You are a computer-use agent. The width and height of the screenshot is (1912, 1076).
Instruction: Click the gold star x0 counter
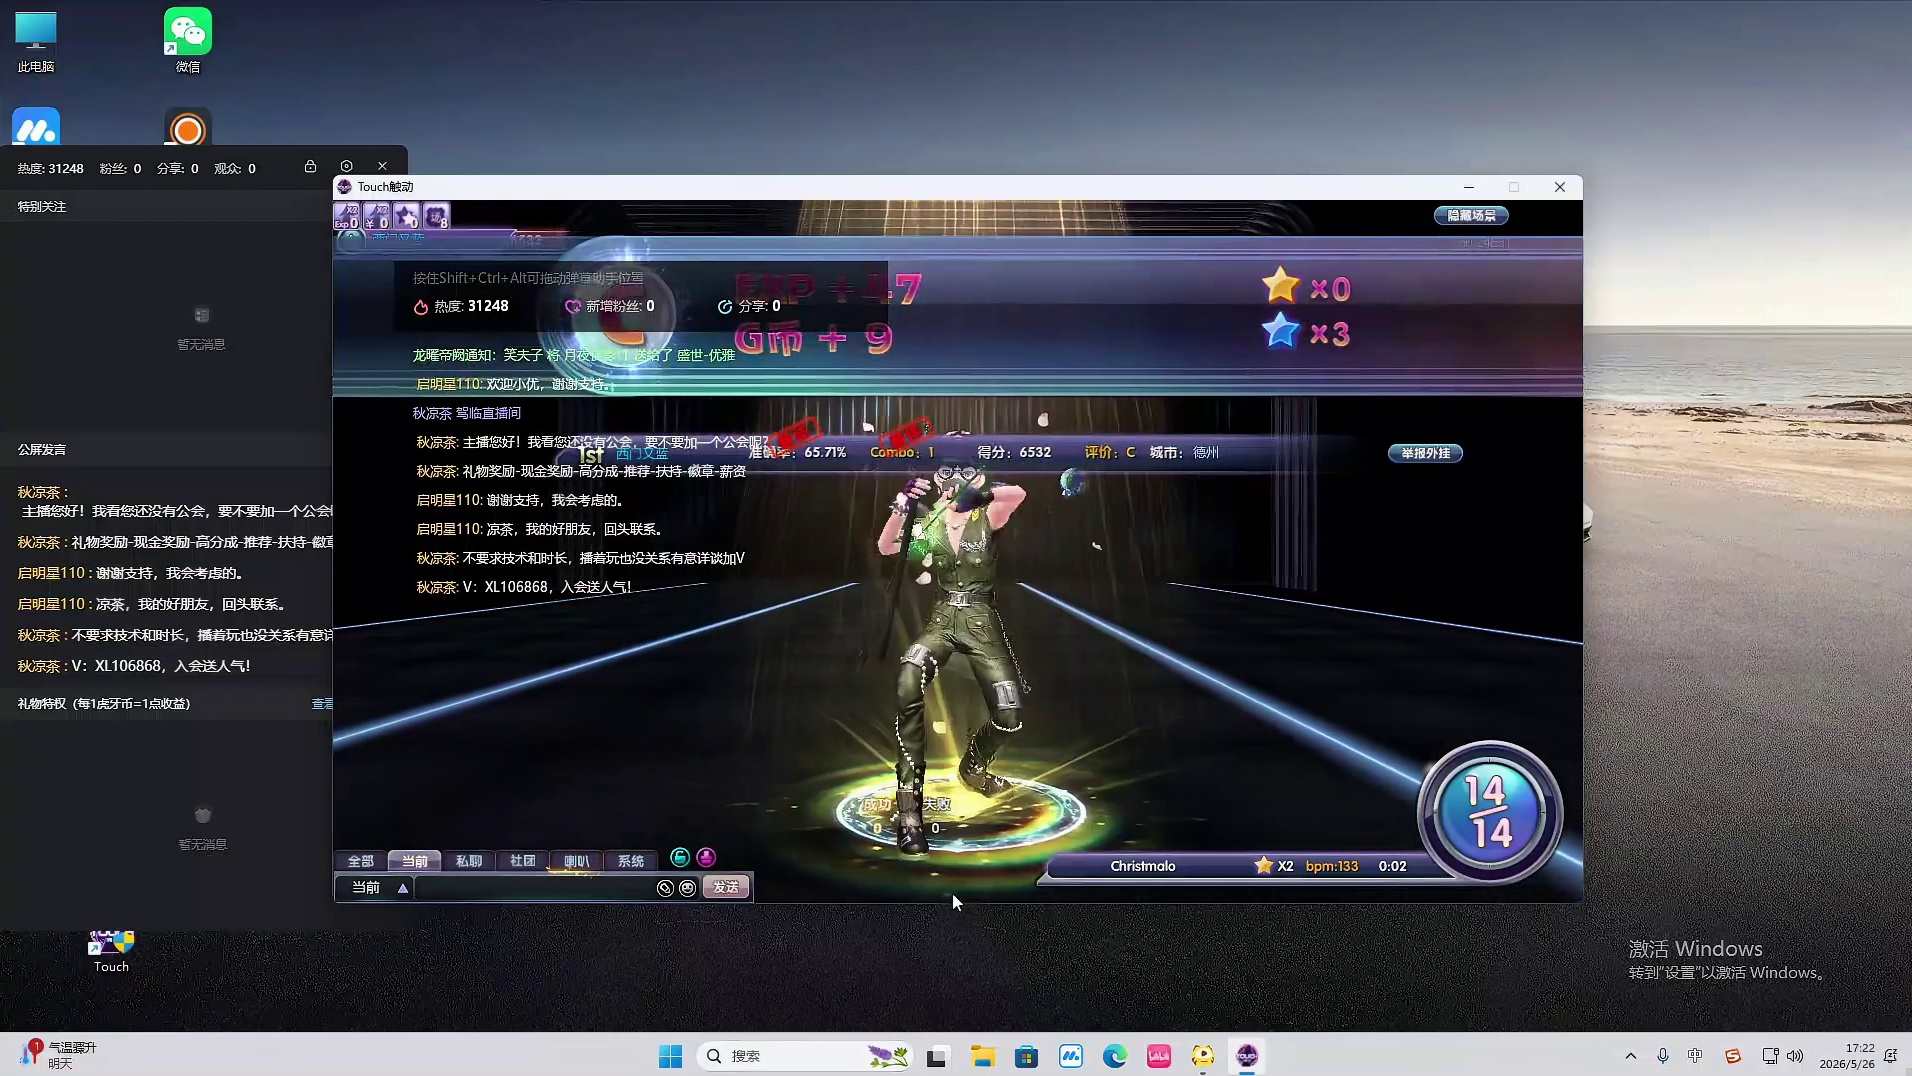[x=1306, y=287]
